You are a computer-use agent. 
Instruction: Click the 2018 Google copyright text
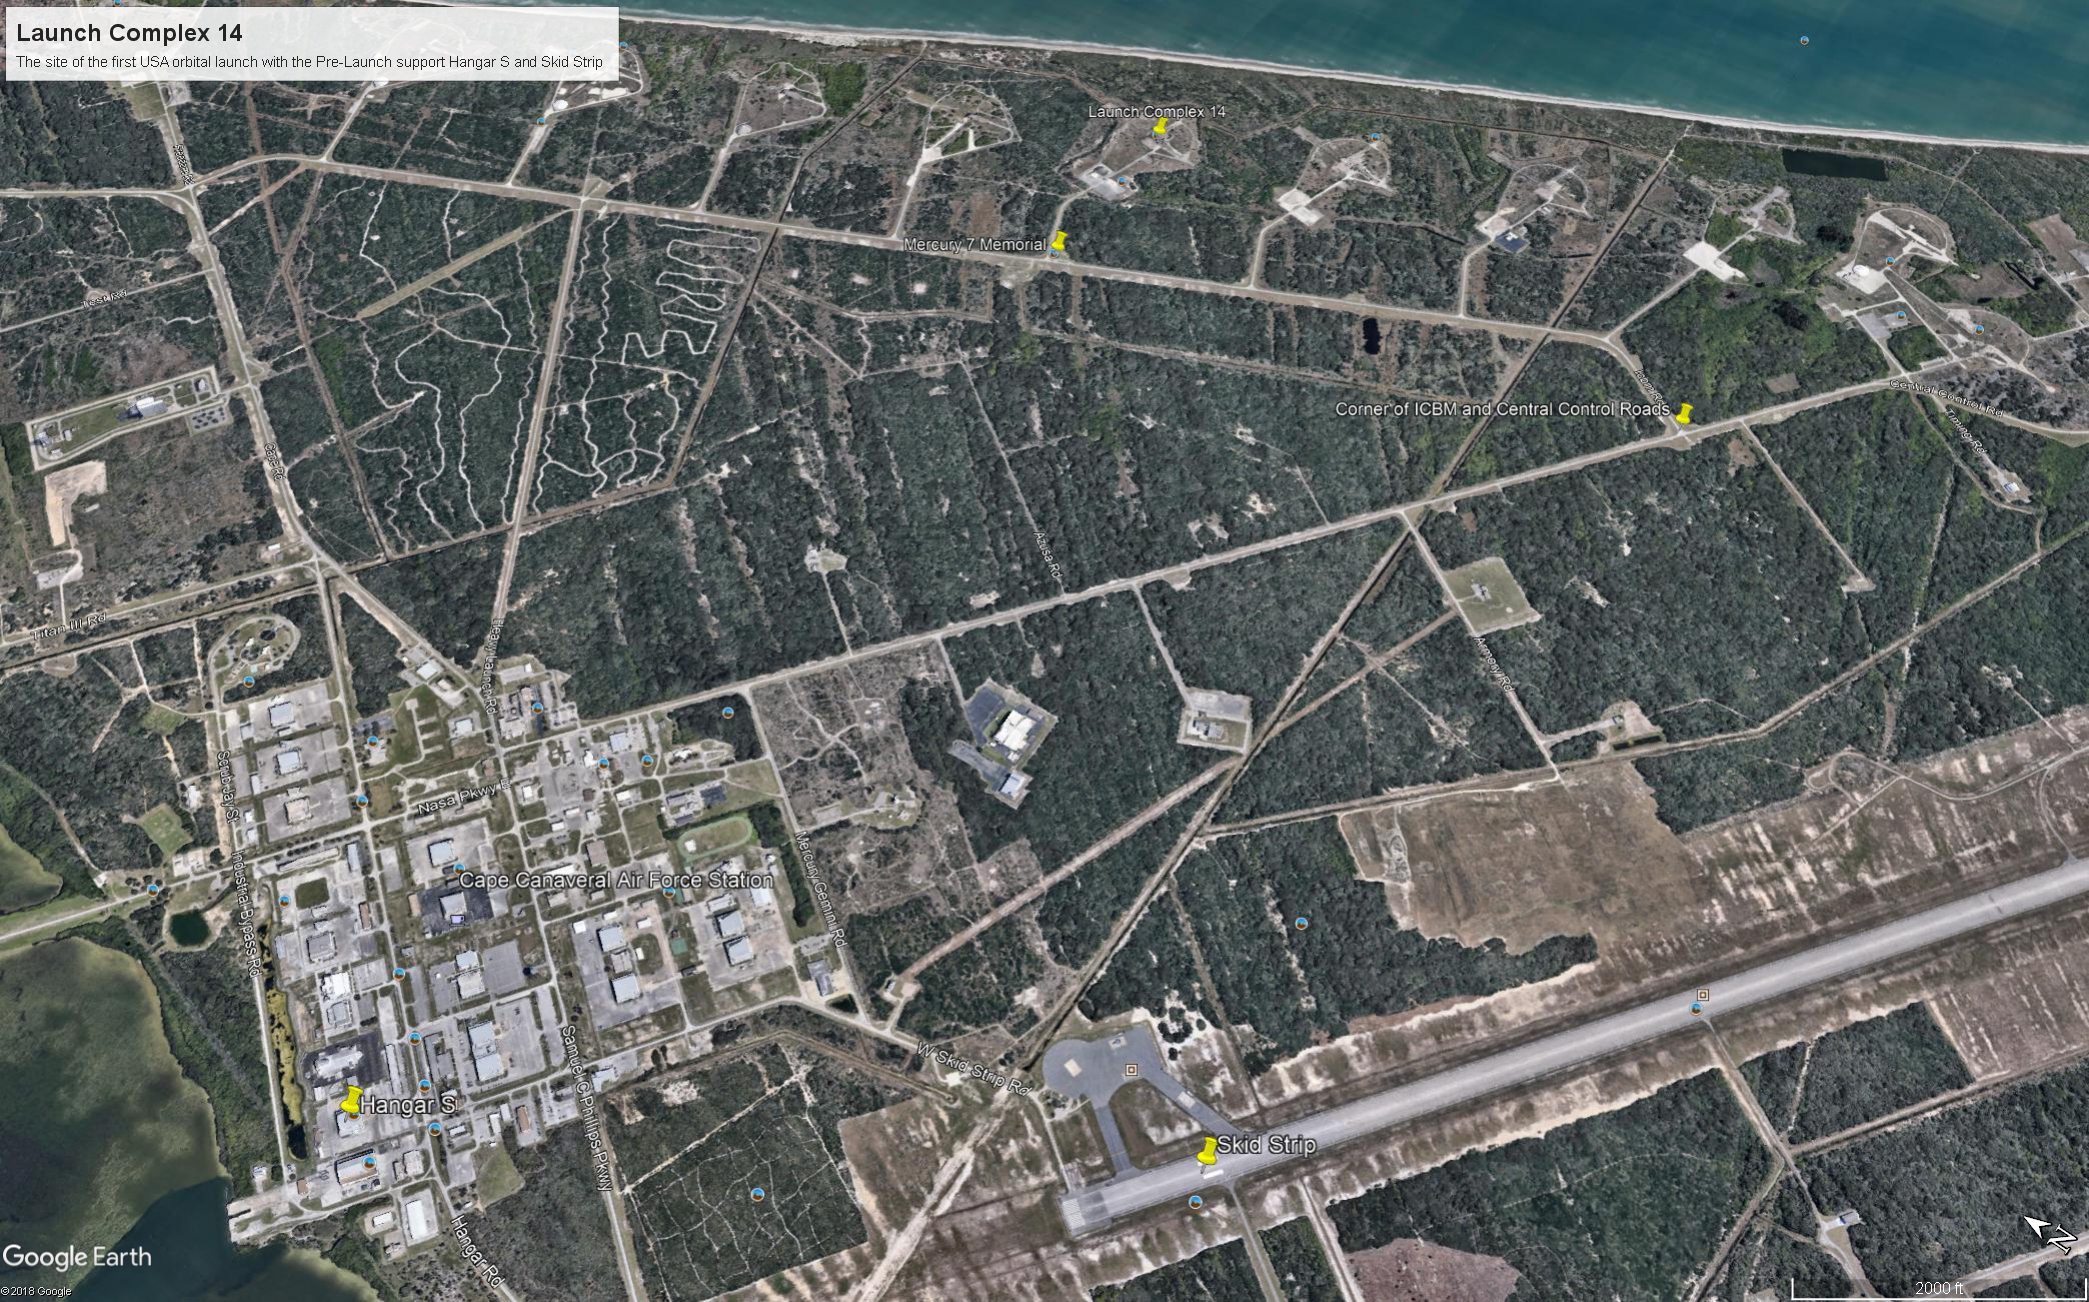pos(36,1291)
